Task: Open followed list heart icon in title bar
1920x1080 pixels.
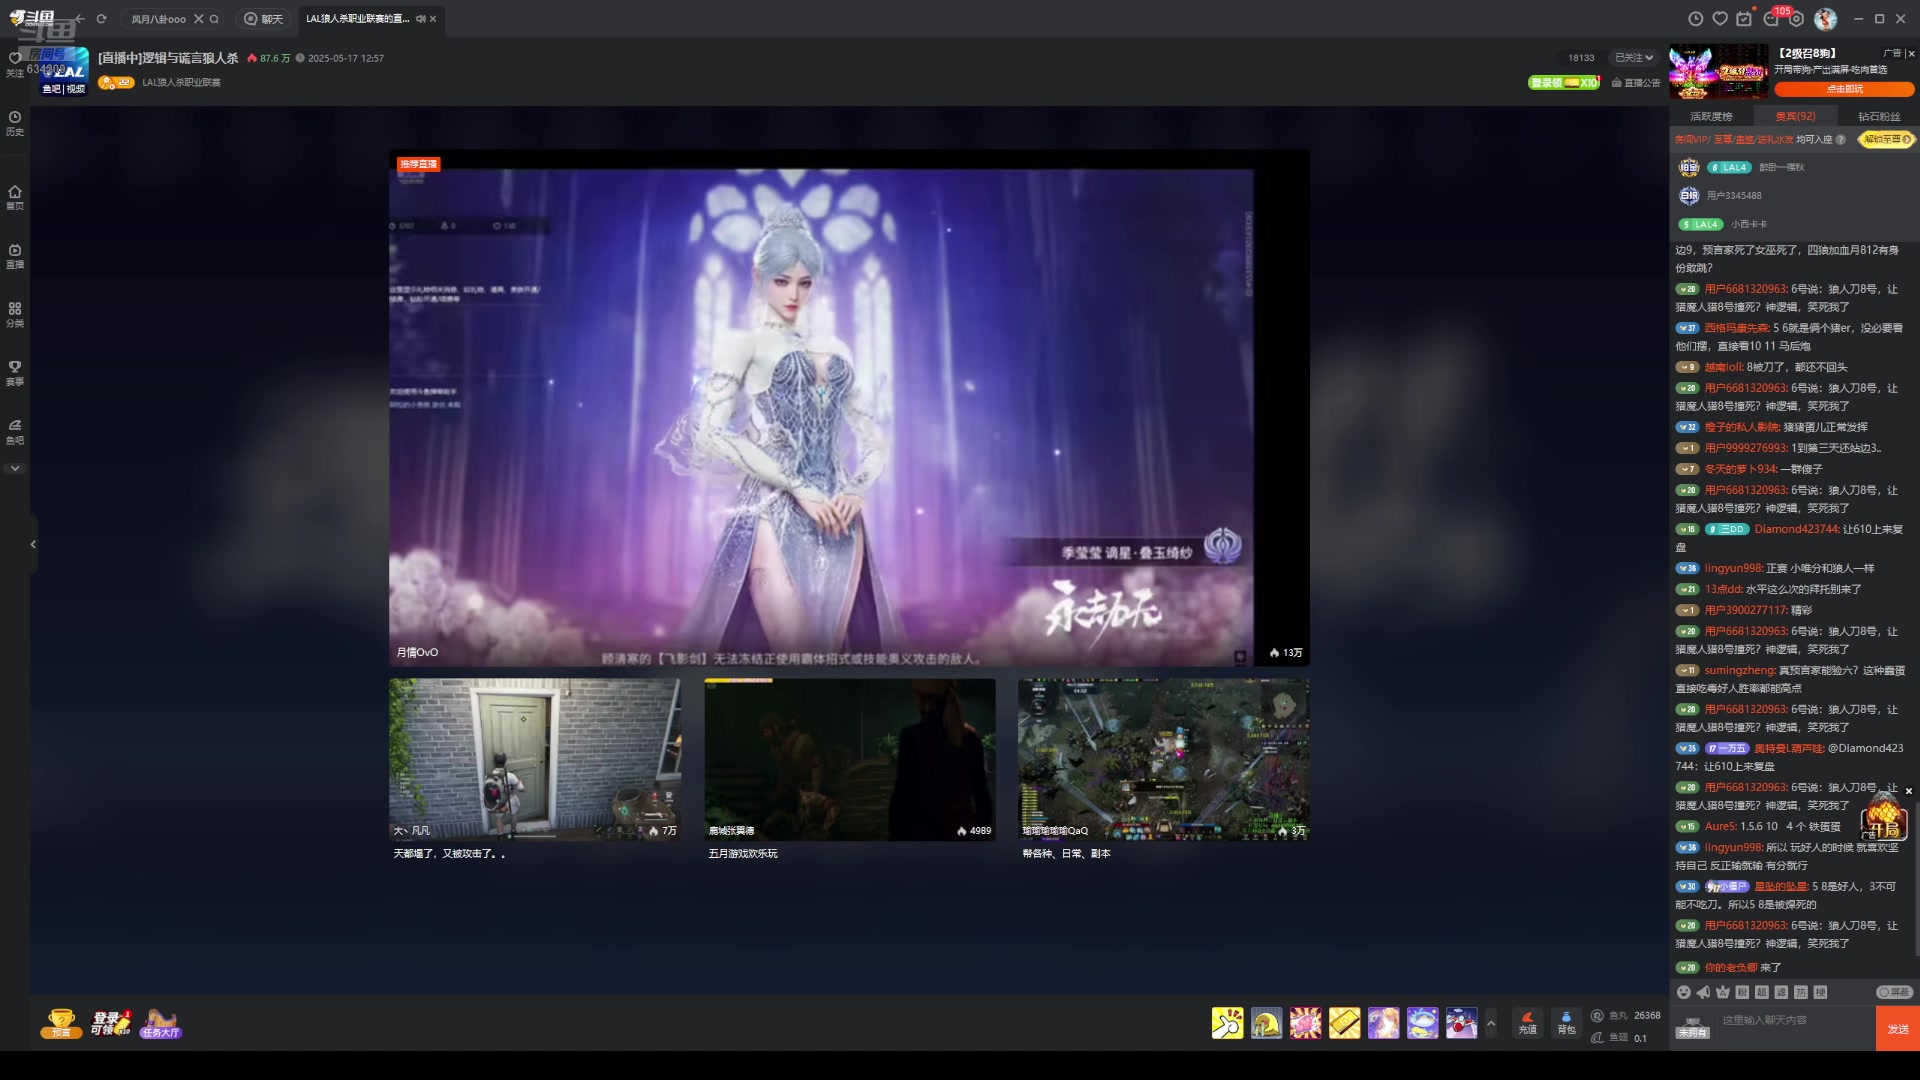Action: (1720, 19)
